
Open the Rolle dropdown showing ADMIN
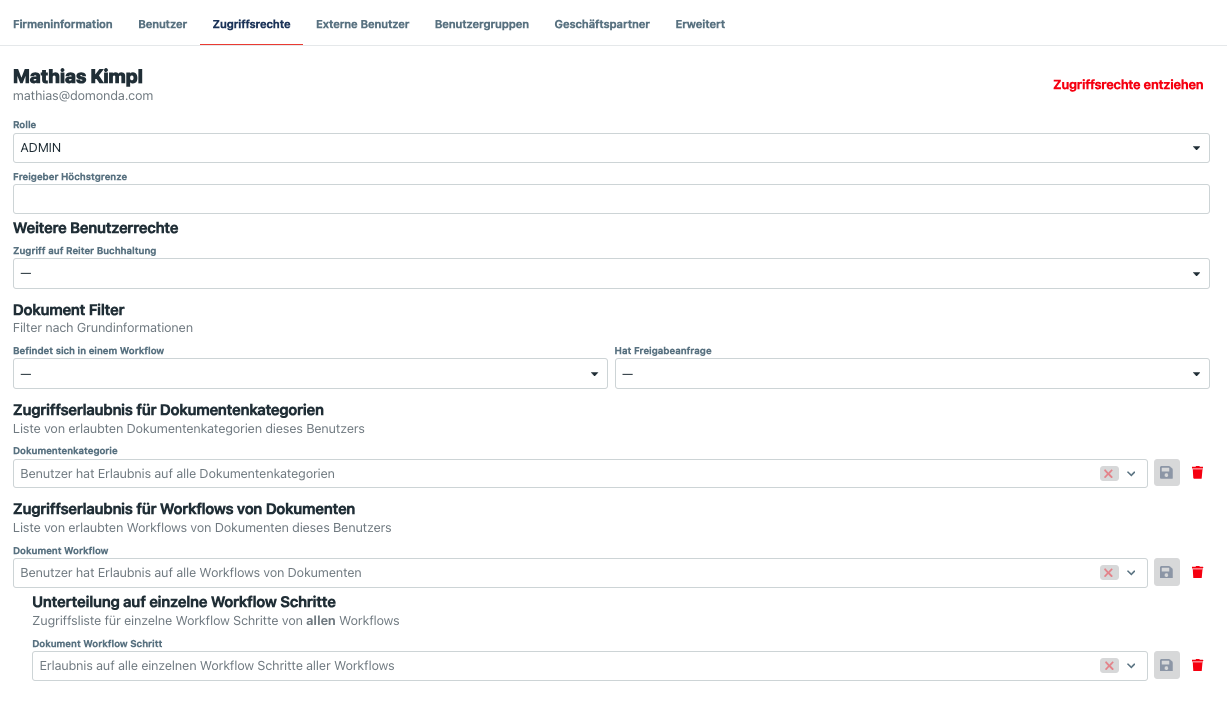pos(610,148)
